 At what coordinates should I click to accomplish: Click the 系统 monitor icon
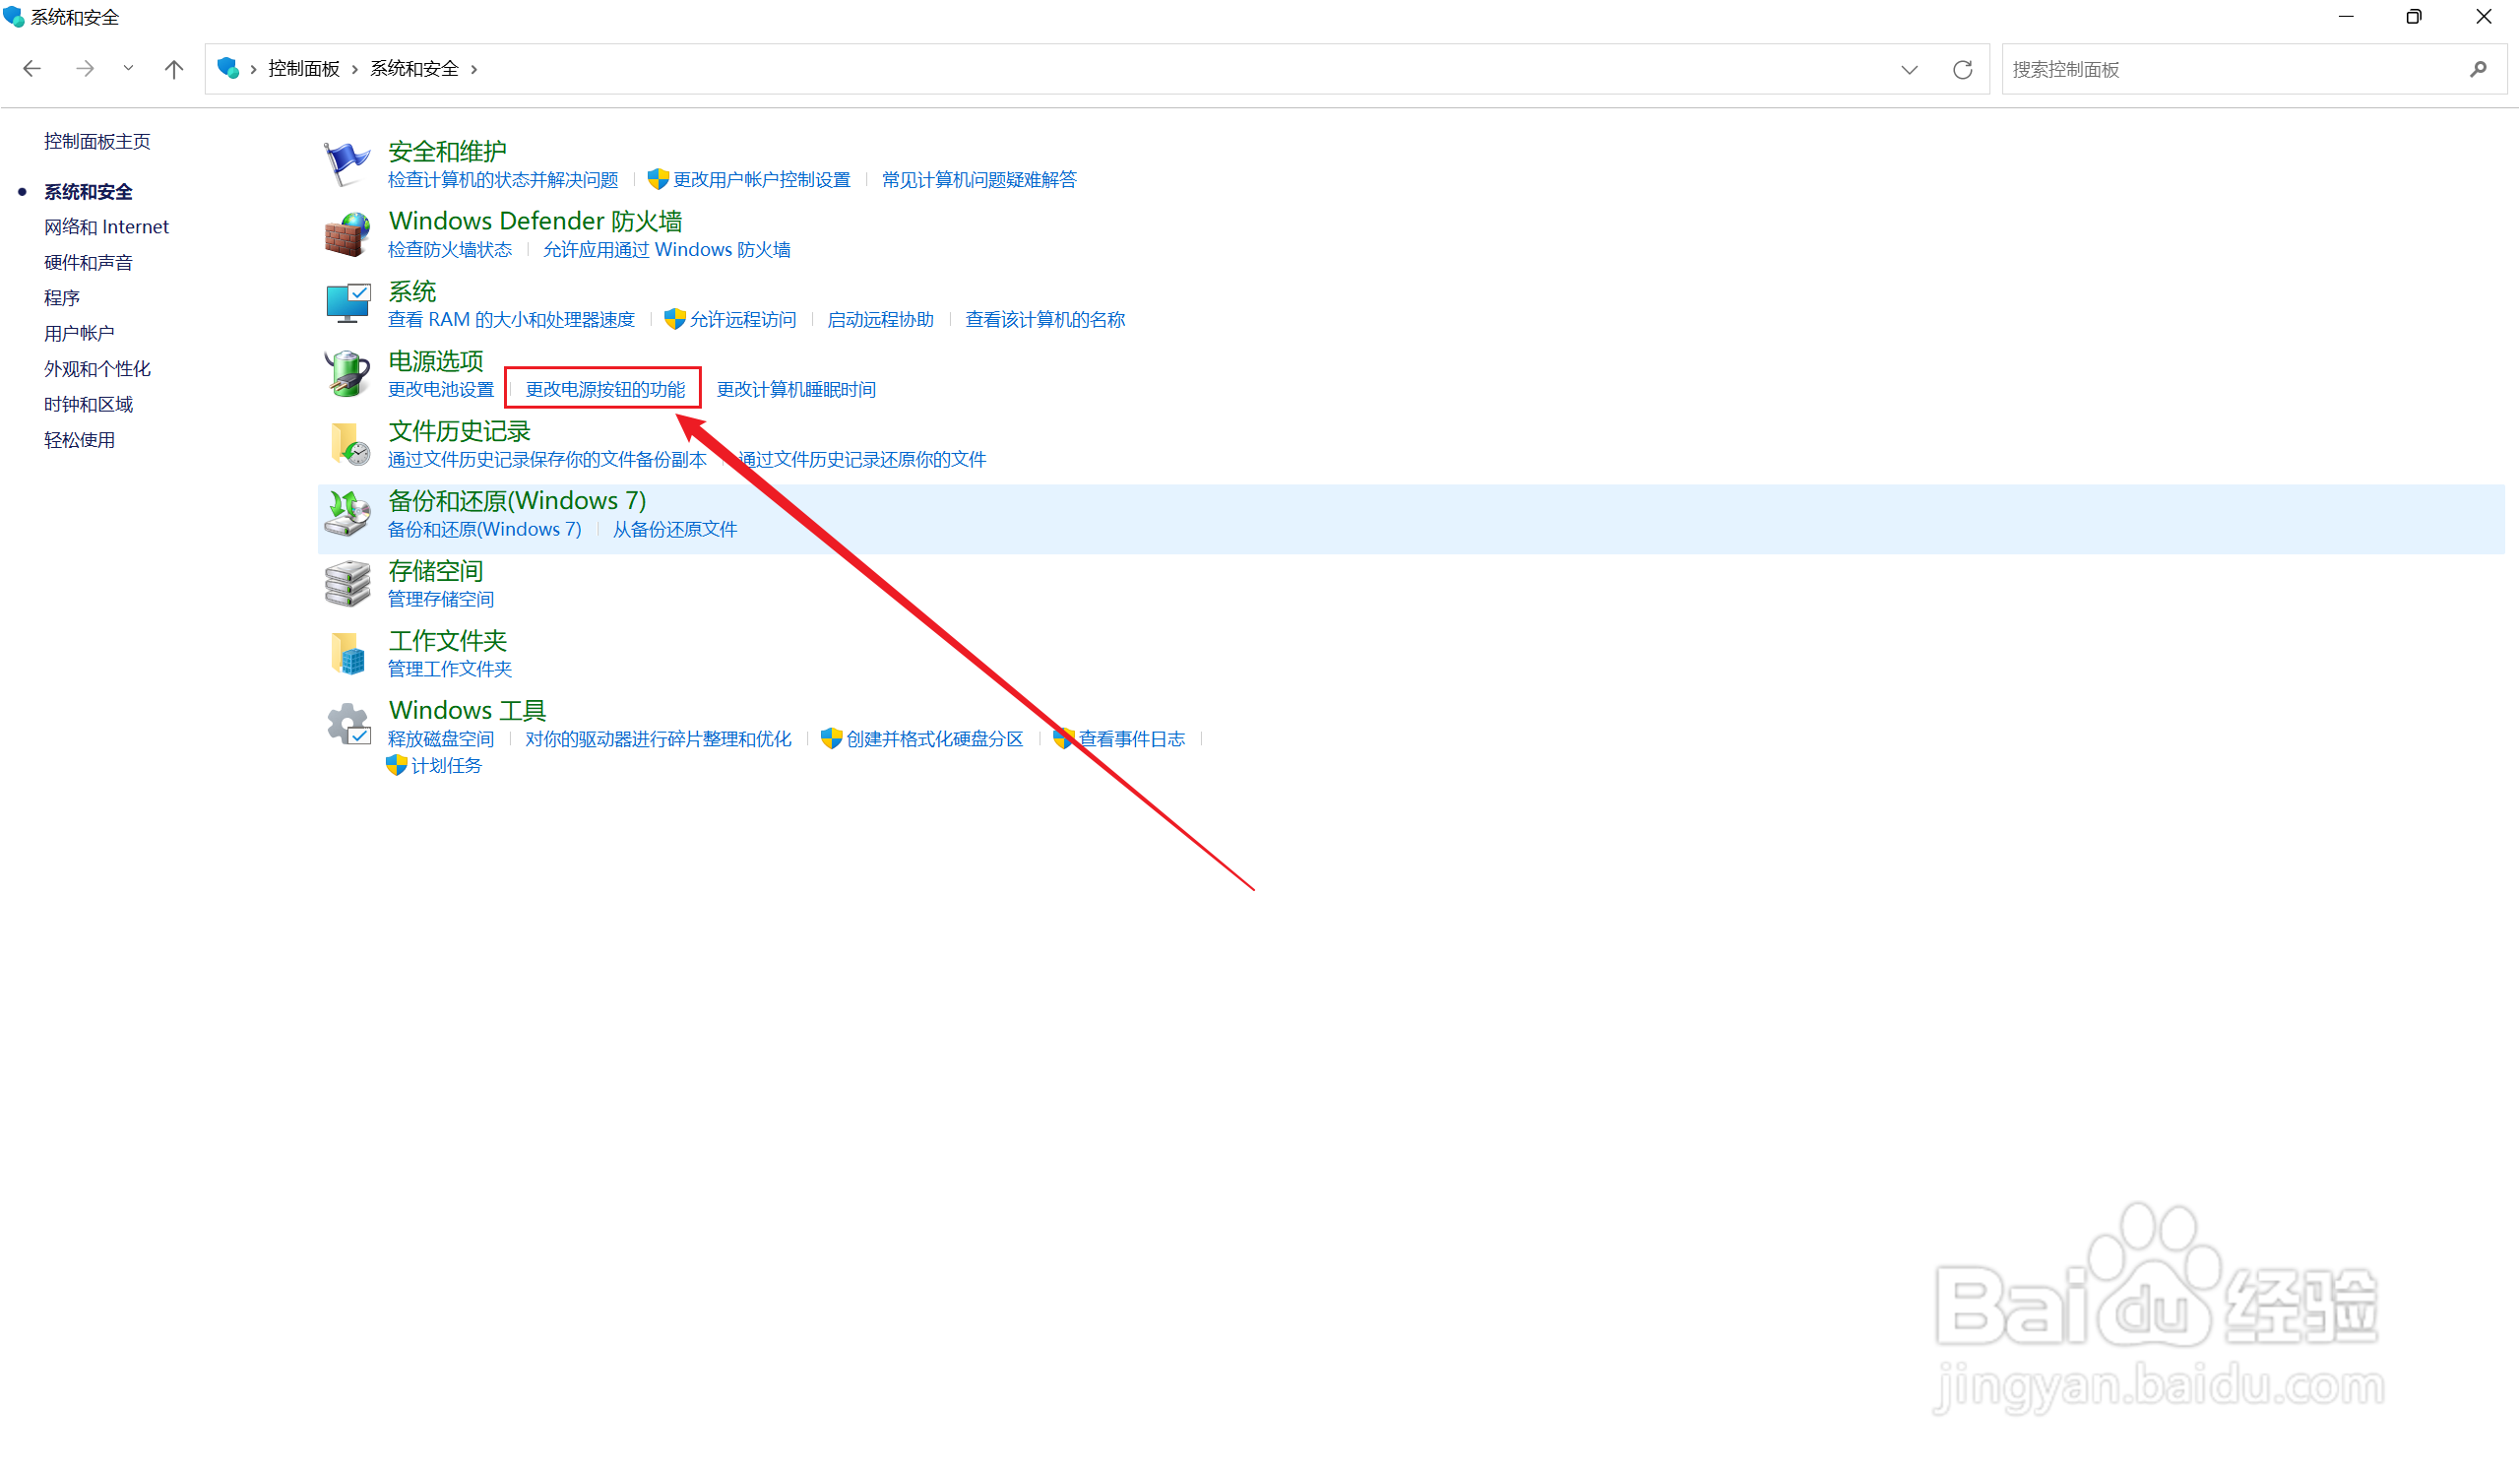click(x=347, y=303)
